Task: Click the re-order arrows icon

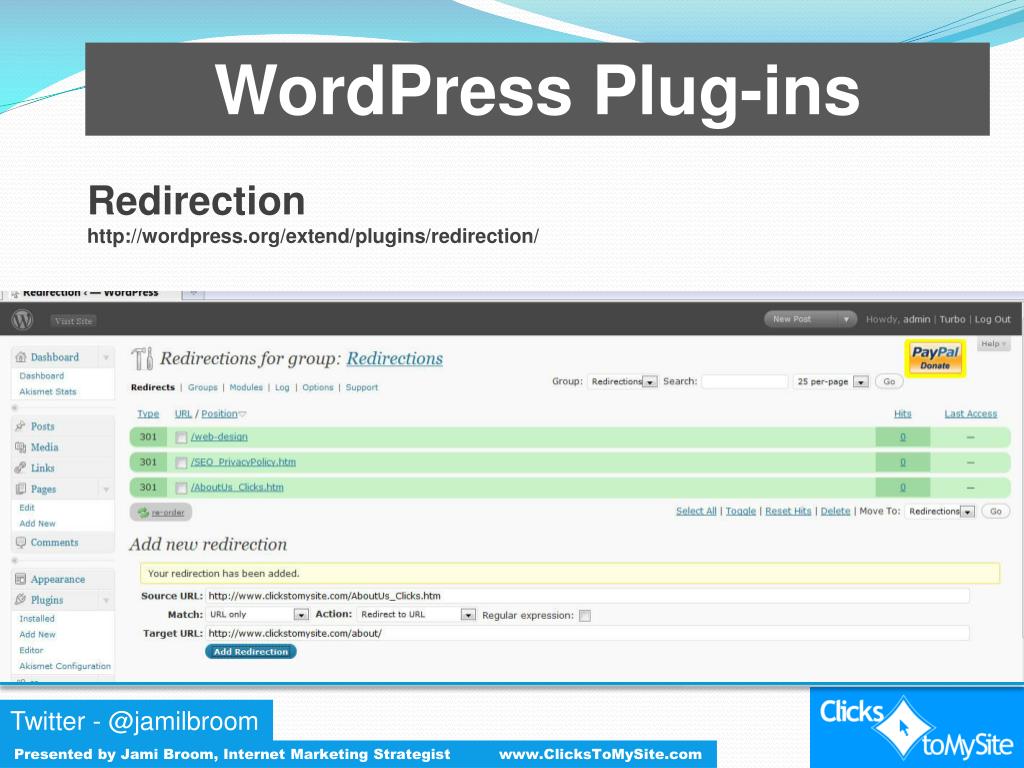Action: pyautogui.click(x=144, y=513)
